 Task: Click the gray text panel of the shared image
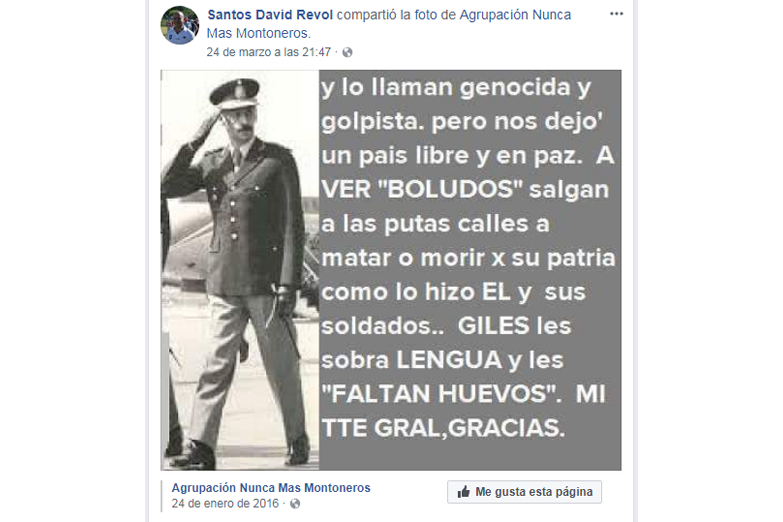click(x=470, y=270)
